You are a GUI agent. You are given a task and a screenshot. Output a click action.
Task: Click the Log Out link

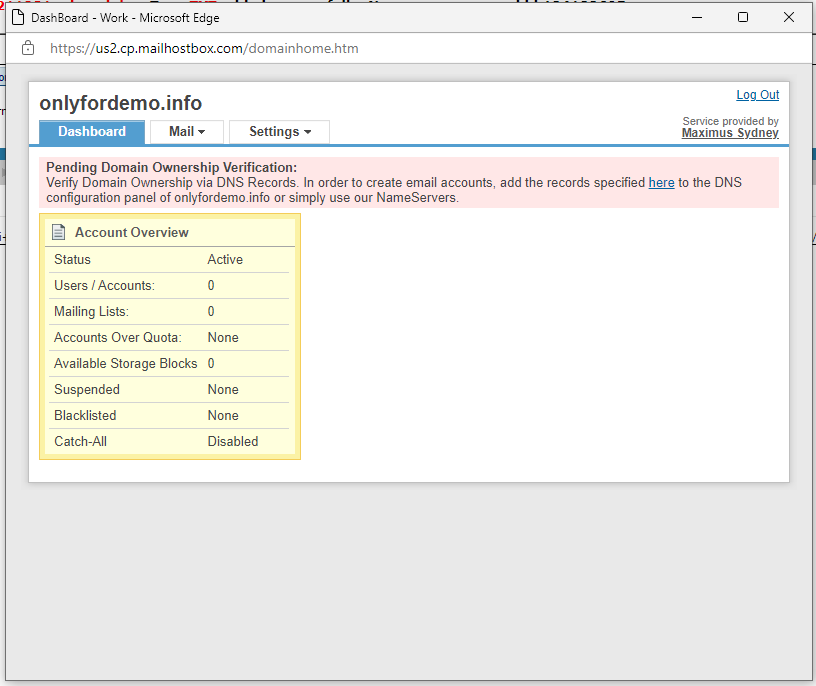pyautogui.click(x=757, y=95)
